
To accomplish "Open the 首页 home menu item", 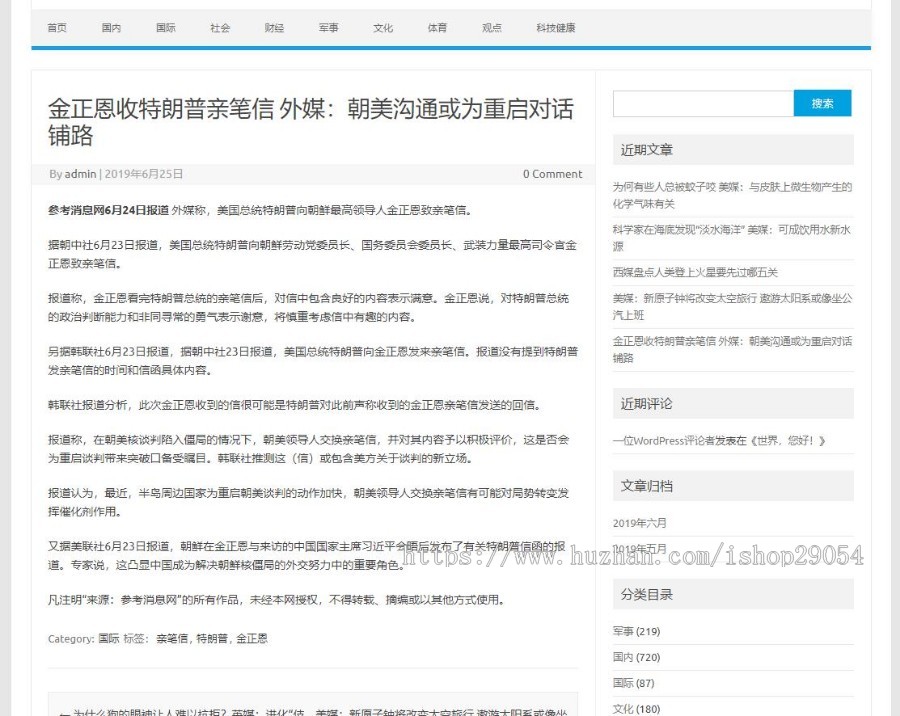I will (56, 28).
